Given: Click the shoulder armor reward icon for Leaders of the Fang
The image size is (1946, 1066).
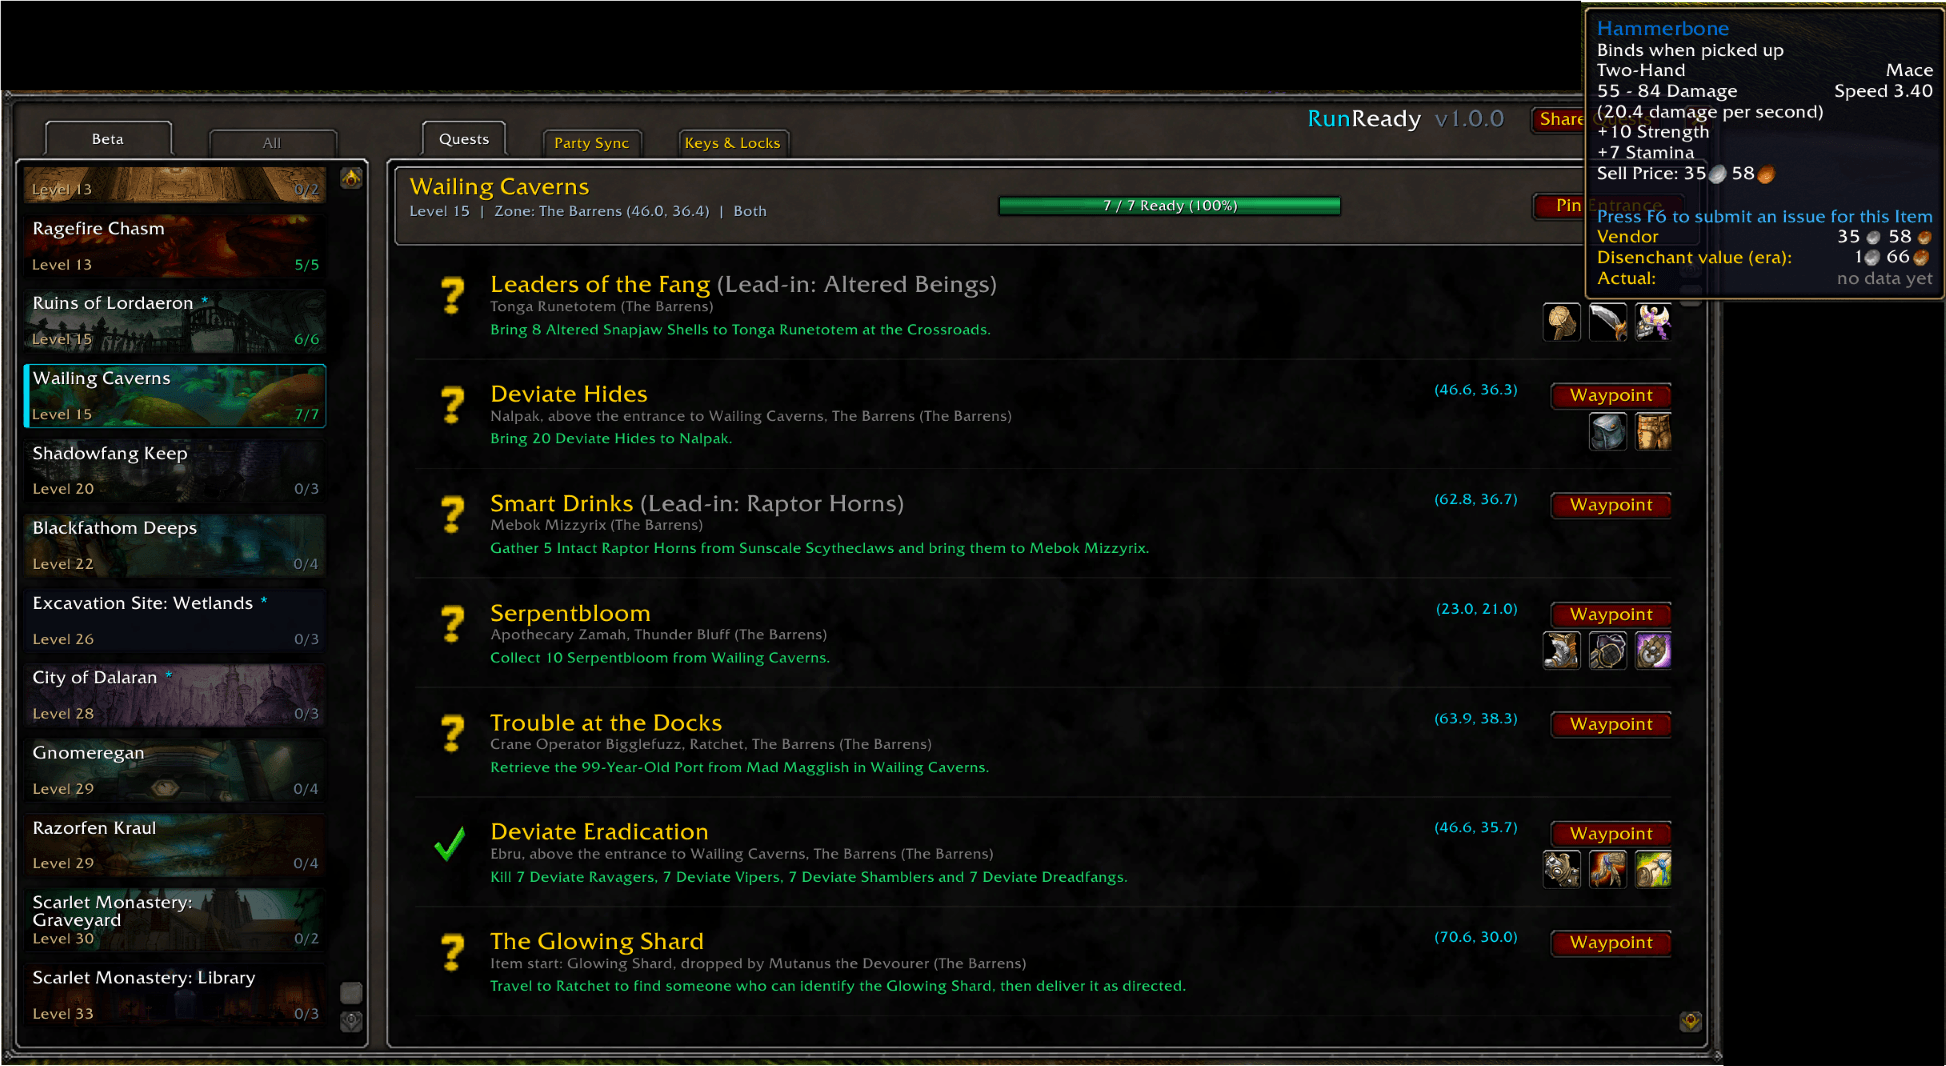Looking at the screenshot, I should tap(1562, 322).
